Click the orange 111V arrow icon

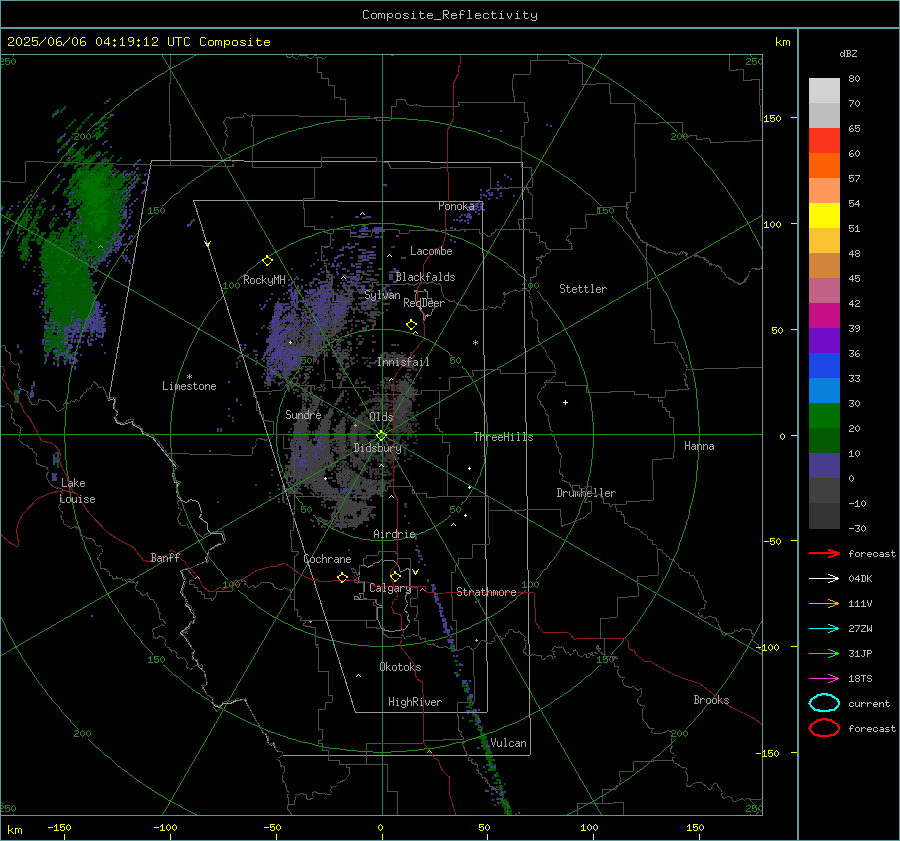(x=824, y=603)
